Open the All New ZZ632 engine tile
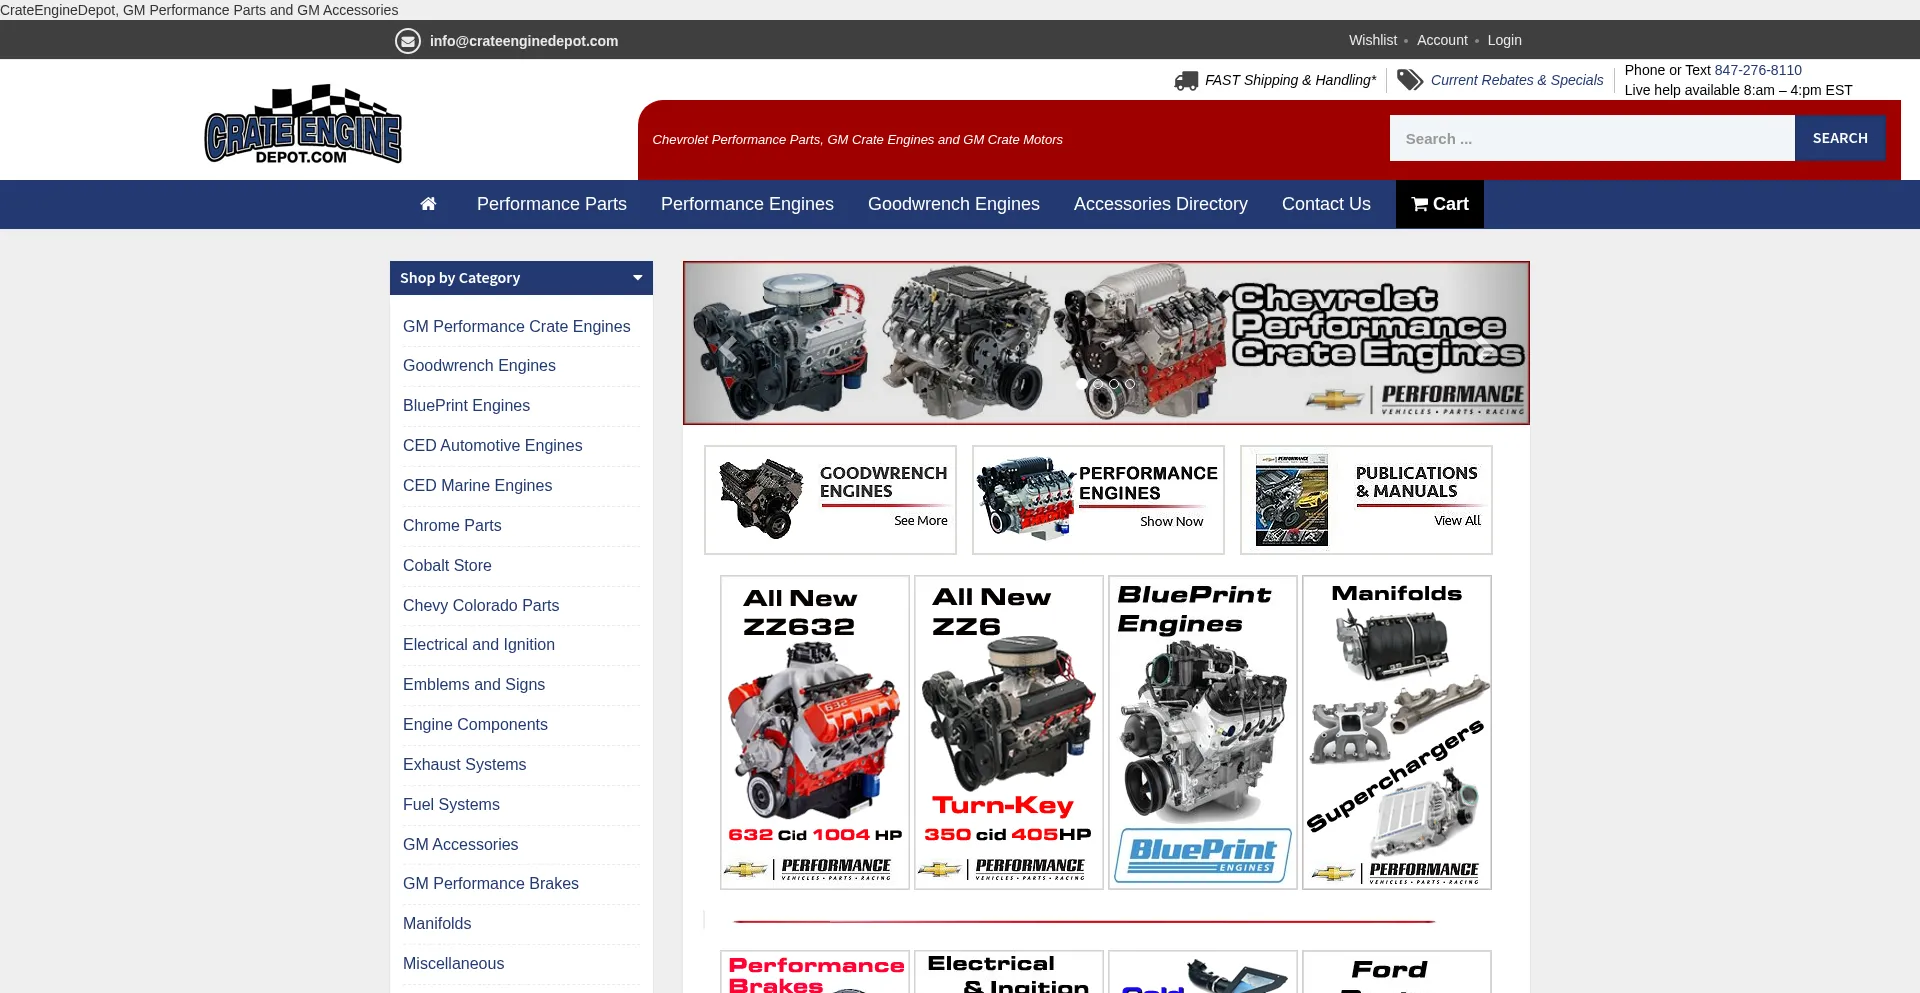Image resolution: width=1920 pixels, height=993 pixels. pos(815,732)
